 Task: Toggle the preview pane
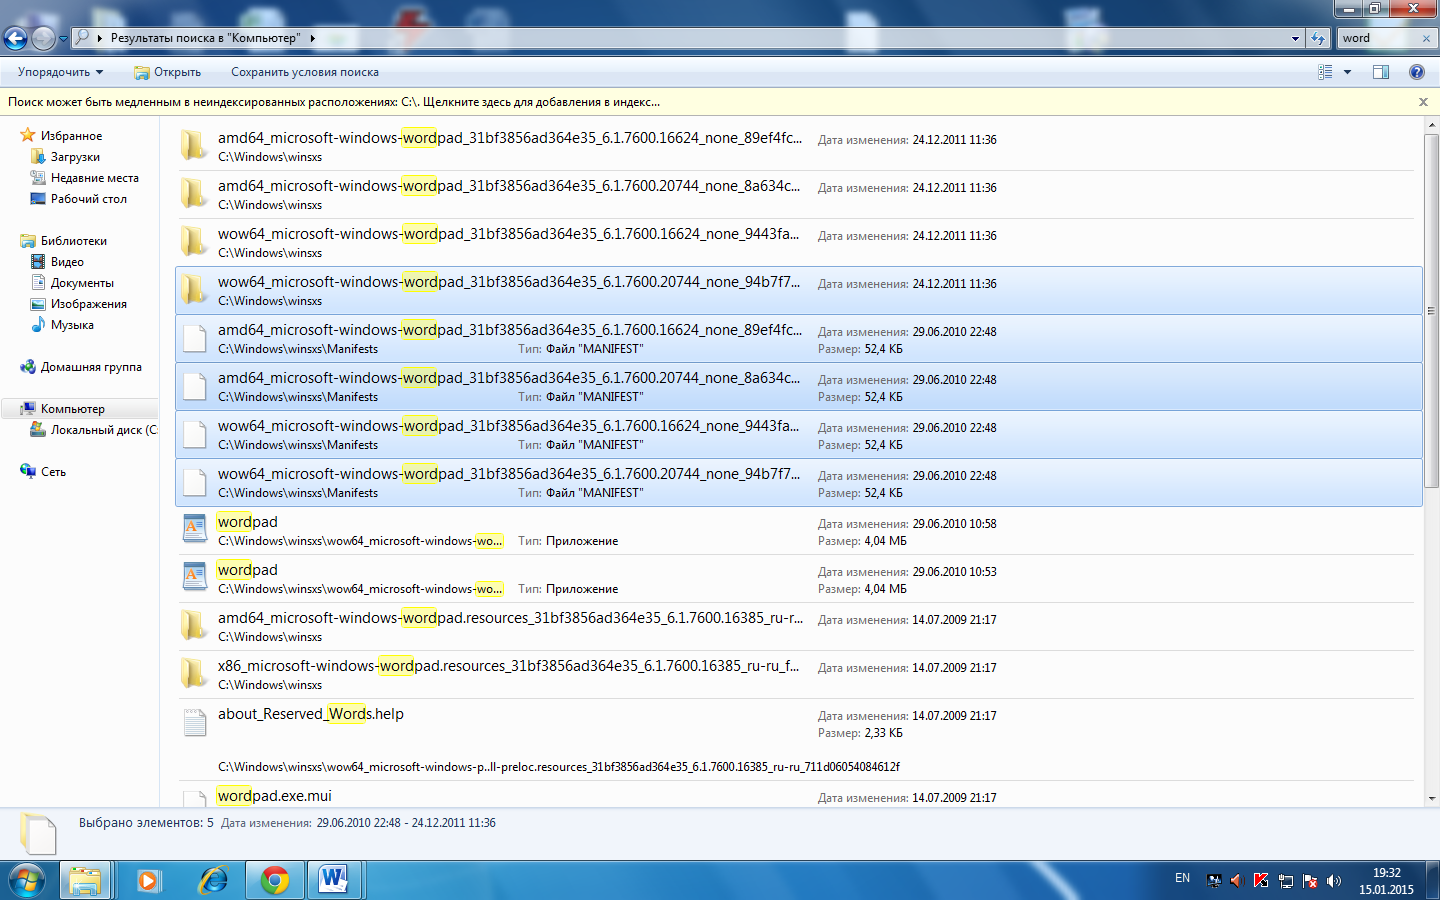[1381, 72]
